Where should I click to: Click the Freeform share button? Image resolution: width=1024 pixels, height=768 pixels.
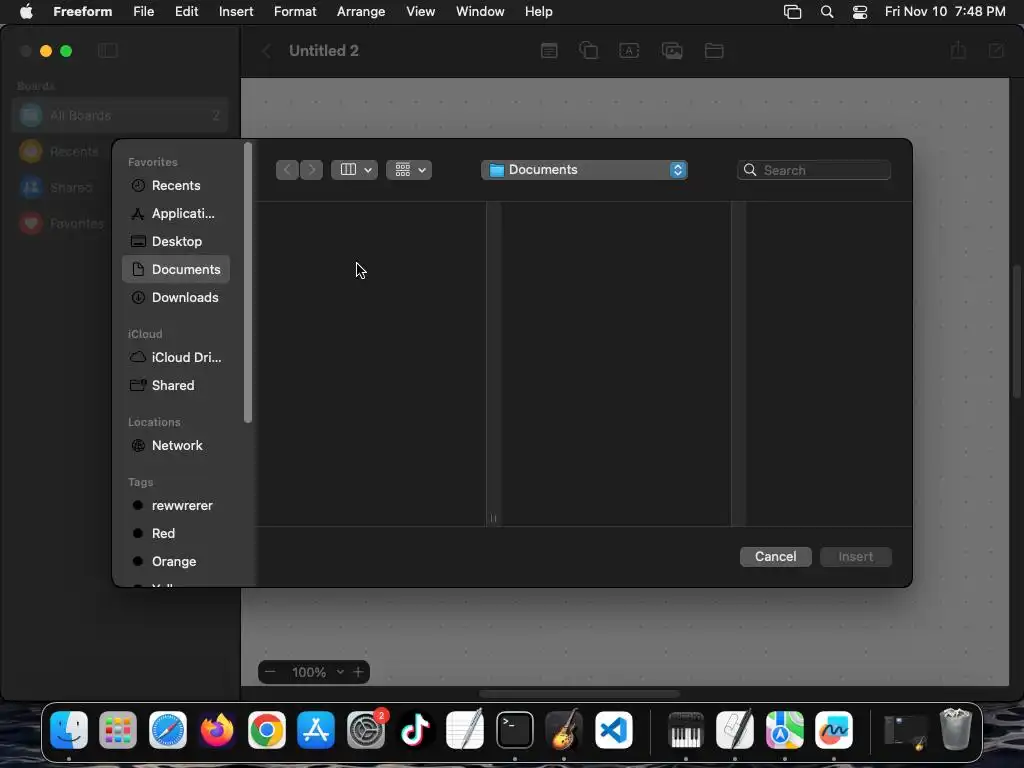click(x=958, y=50)
